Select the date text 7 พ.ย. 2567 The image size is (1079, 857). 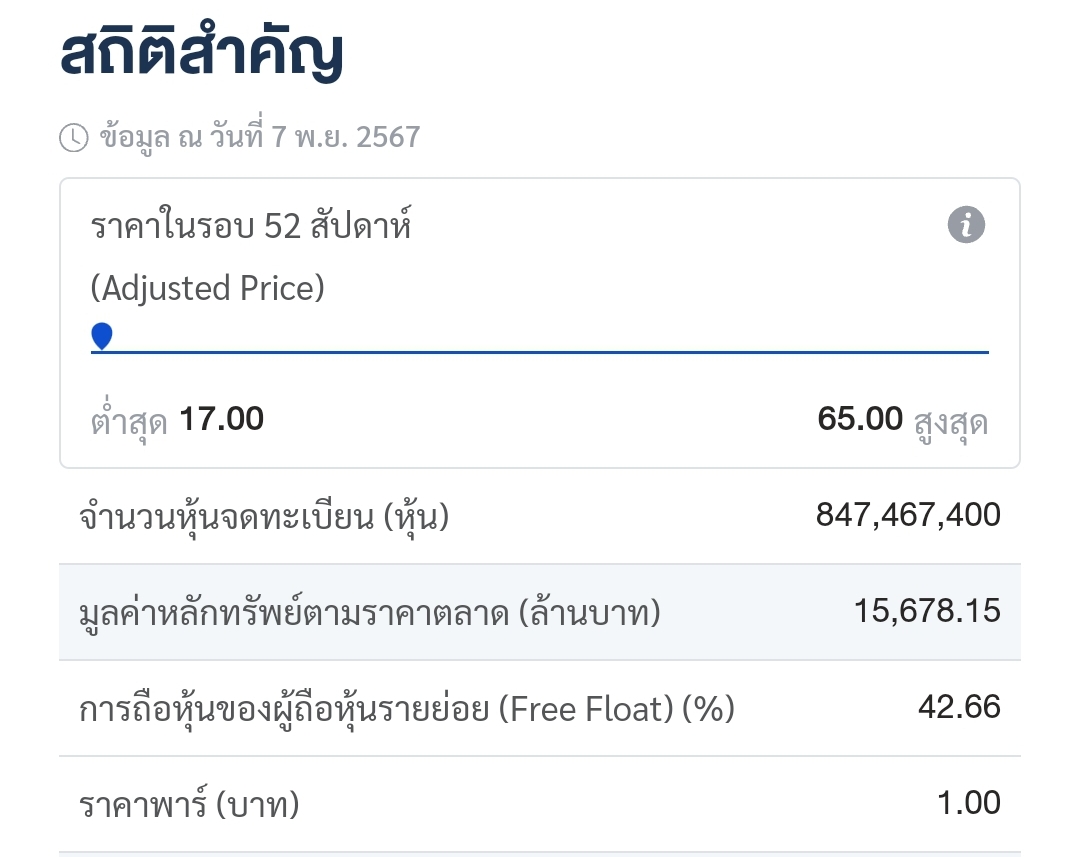345,137
